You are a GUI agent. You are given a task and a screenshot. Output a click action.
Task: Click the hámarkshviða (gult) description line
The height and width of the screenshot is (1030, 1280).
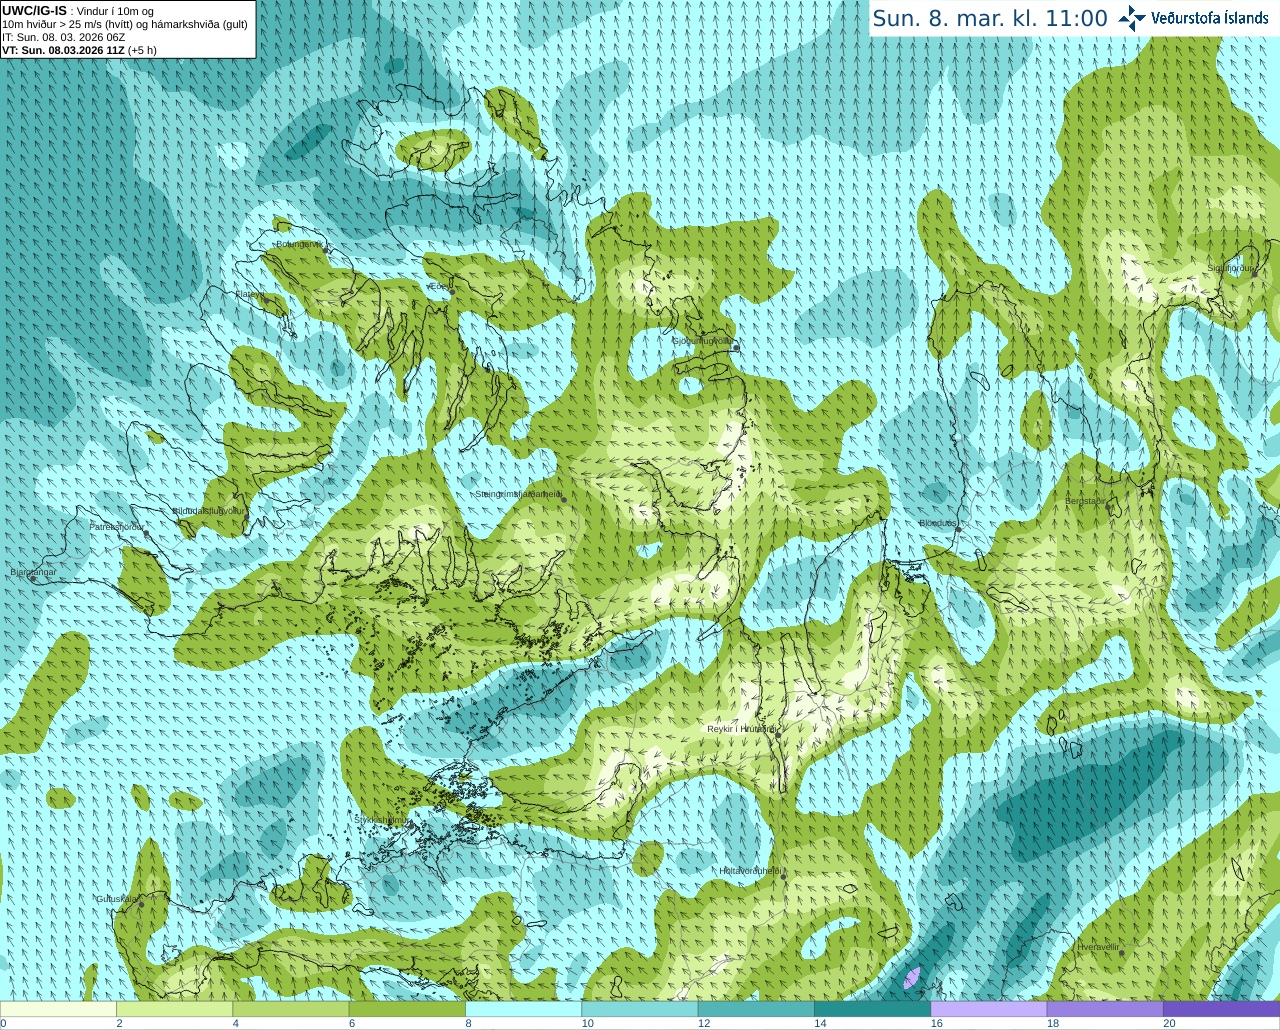125,24
